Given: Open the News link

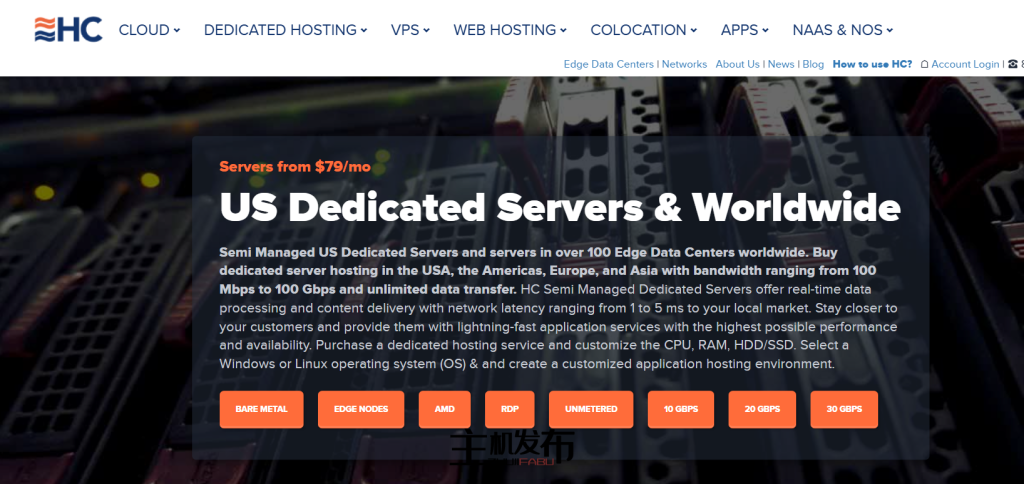Looking at the screenshot, I should tap(781, 64).
